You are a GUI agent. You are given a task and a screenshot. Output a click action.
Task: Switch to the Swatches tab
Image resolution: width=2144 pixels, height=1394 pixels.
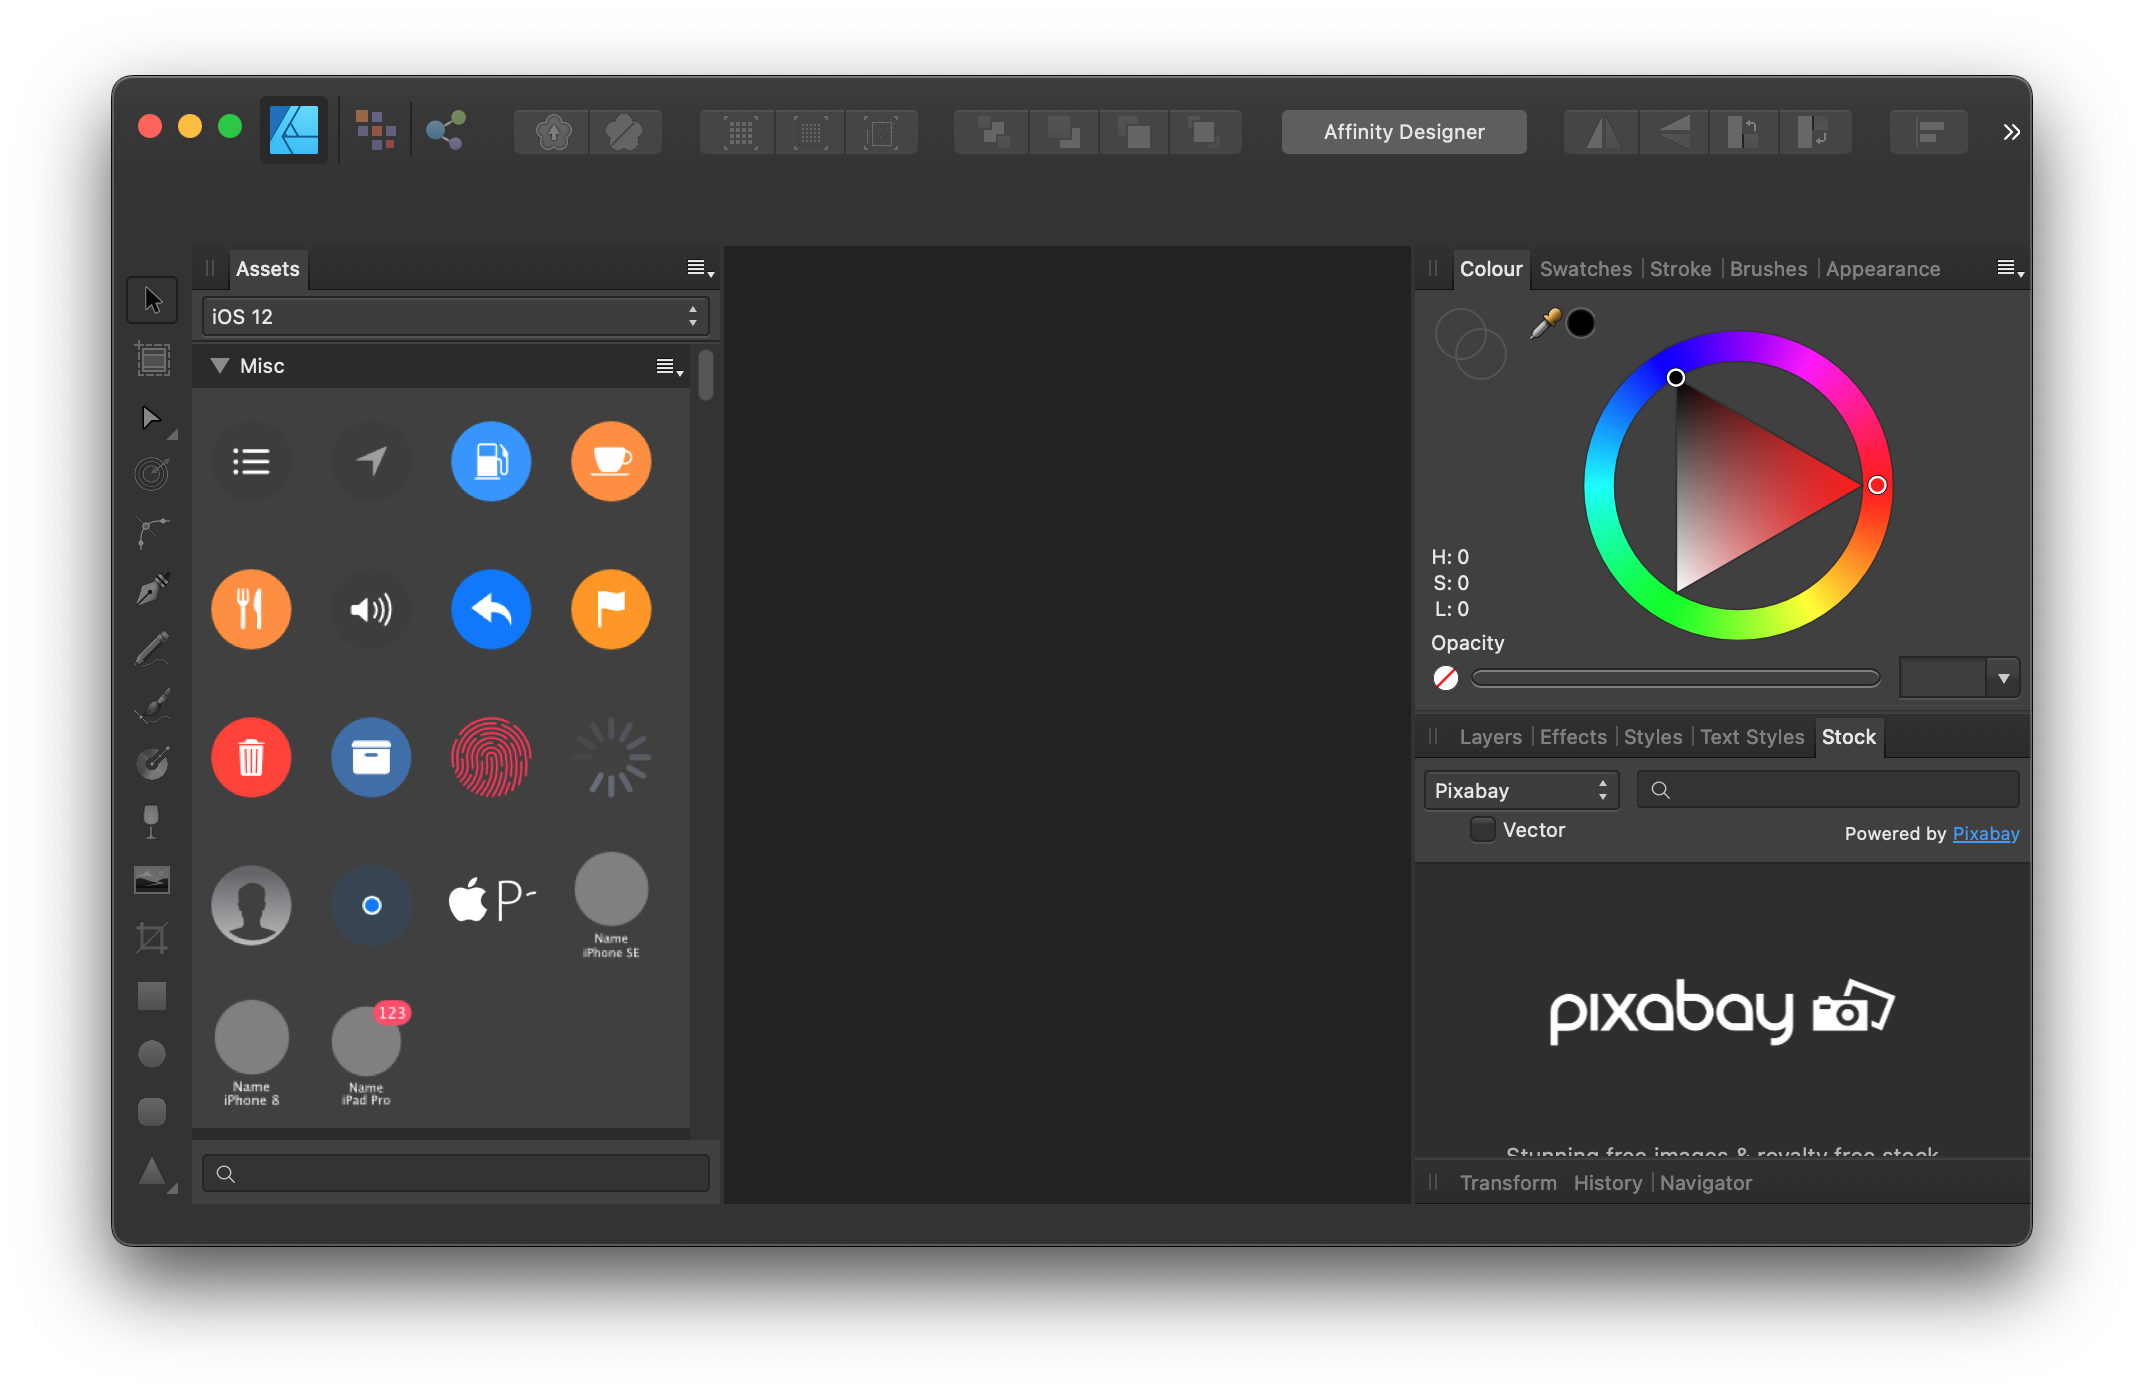1585,269
